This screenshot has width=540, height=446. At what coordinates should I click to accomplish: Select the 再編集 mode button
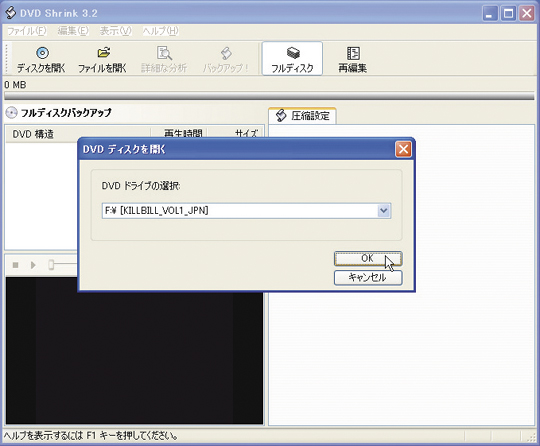[x=353, y=59]
